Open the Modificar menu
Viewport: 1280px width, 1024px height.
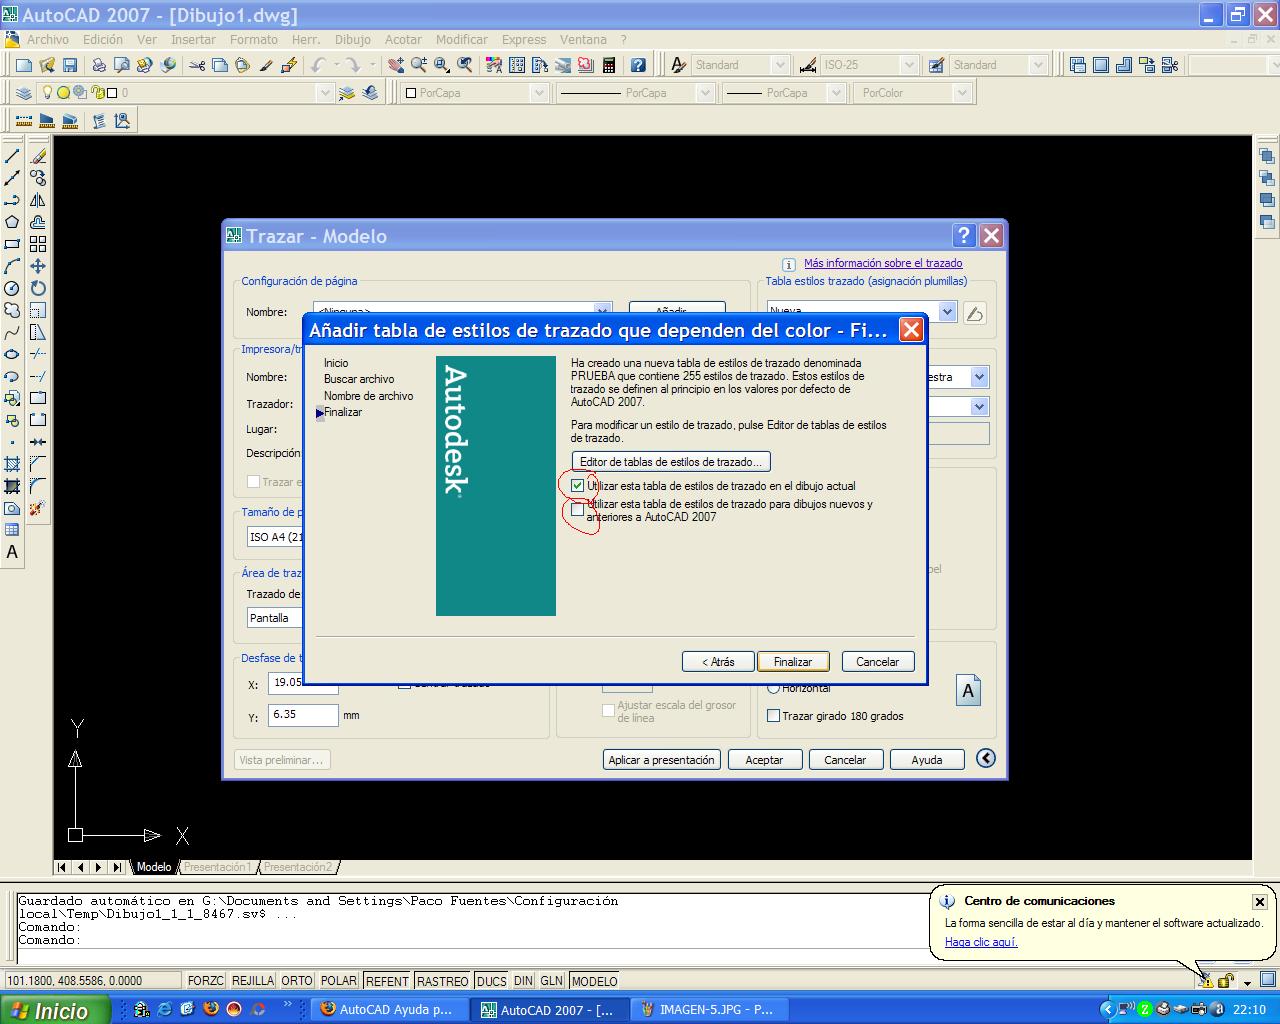tap(462, 40)
